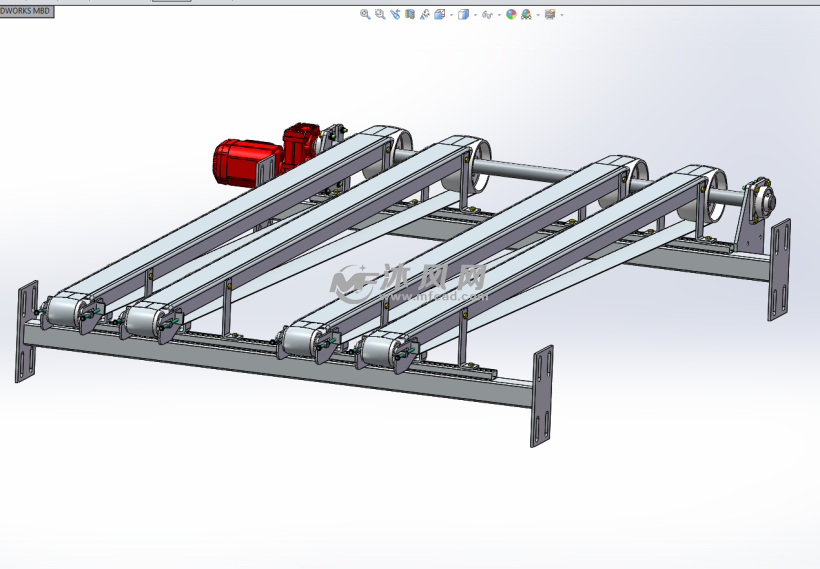Click the Zoom to Fit icon

[x=365, y=15]
